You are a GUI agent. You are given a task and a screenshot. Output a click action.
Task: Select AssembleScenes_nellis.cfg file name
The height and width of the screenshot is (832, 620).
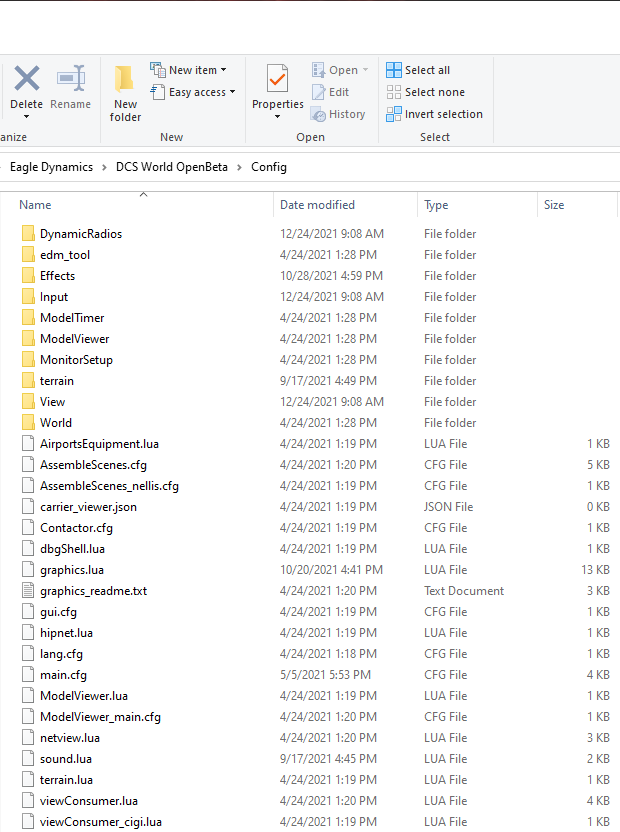pos(109,486)
